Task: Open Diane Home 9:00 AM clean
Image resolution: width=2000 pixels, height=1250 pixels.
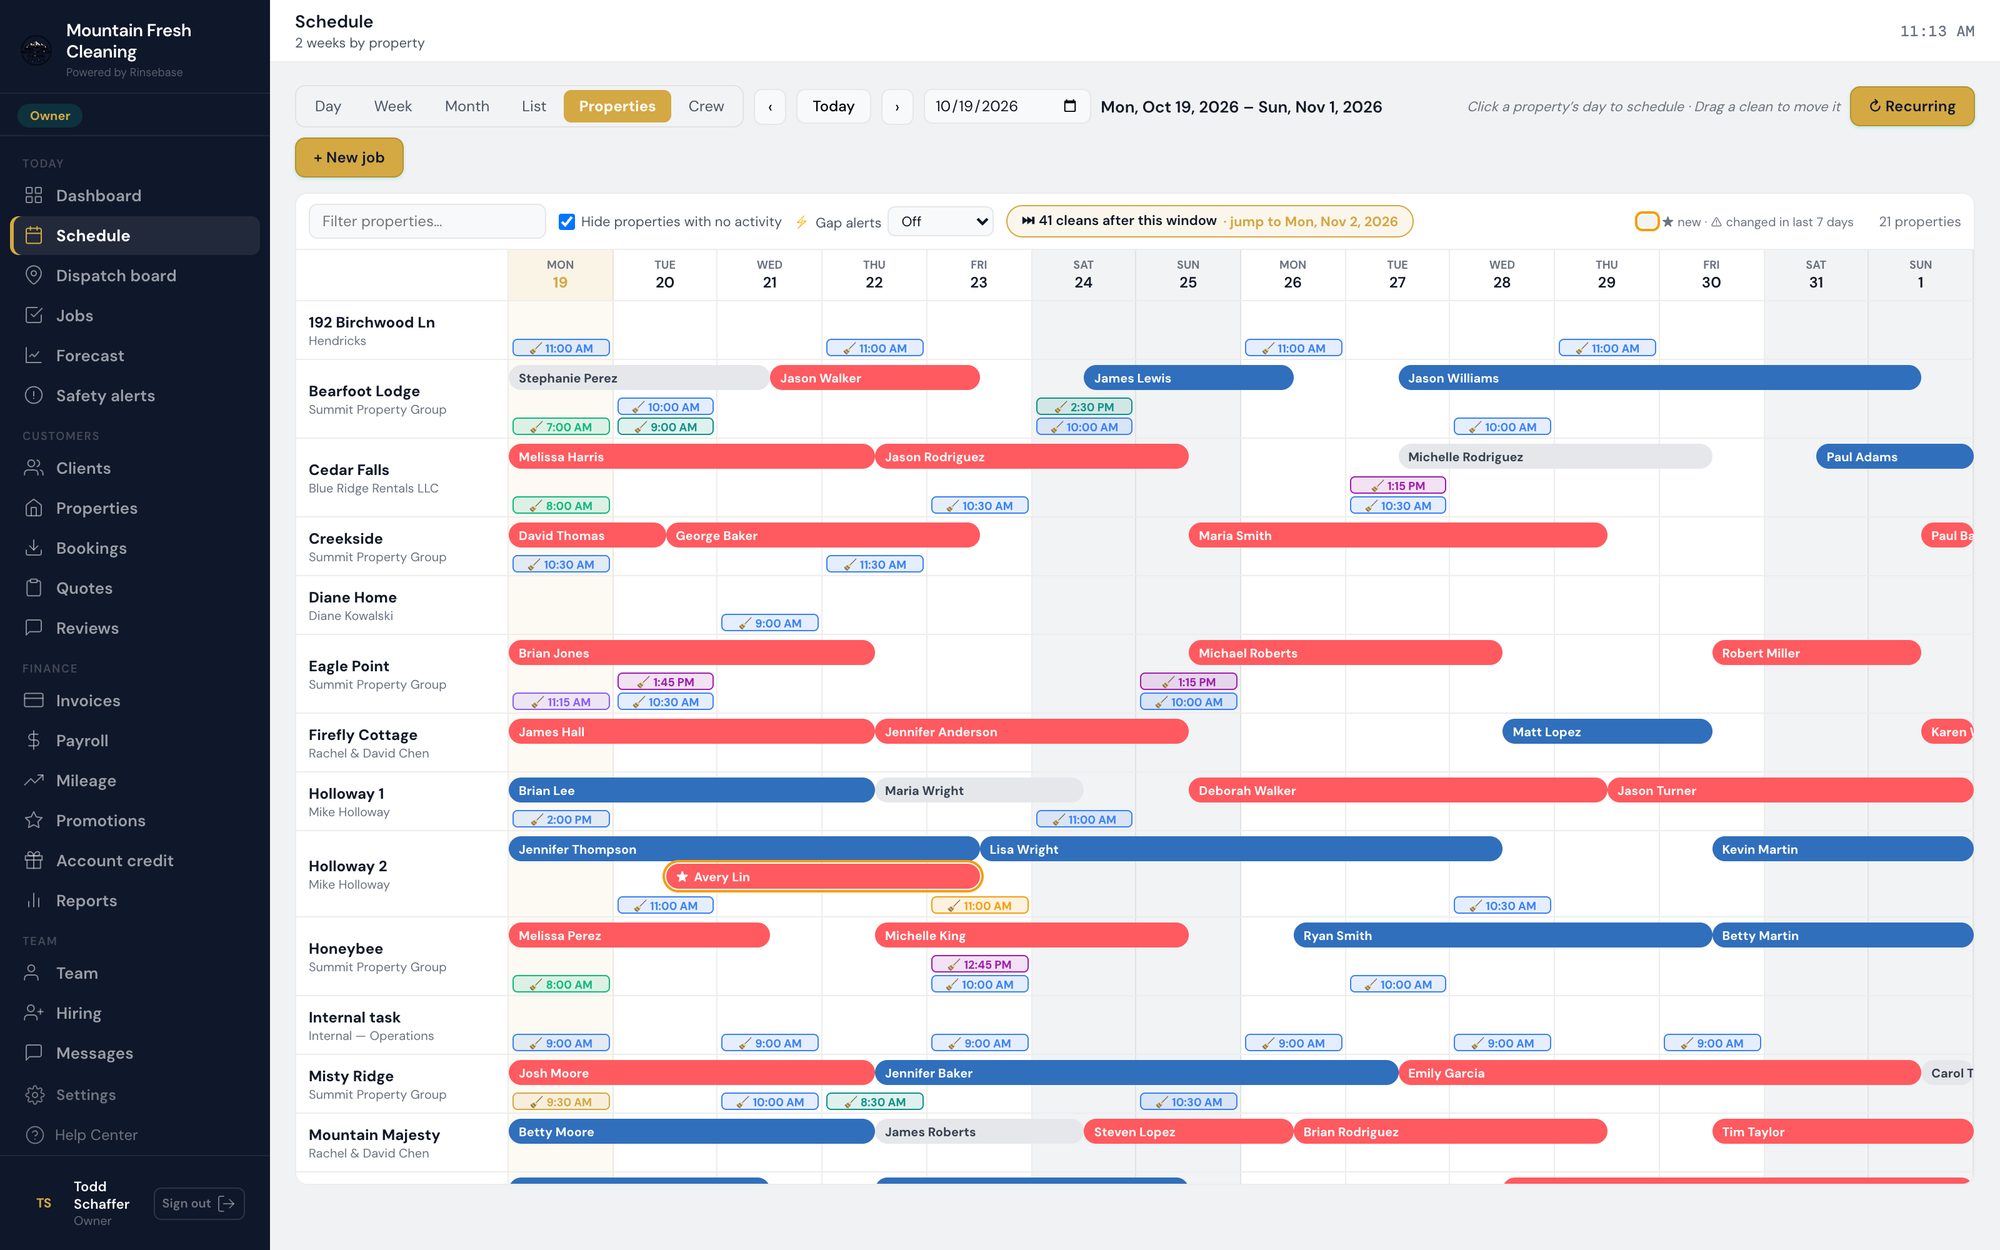Action: click(x=770, y=623)
